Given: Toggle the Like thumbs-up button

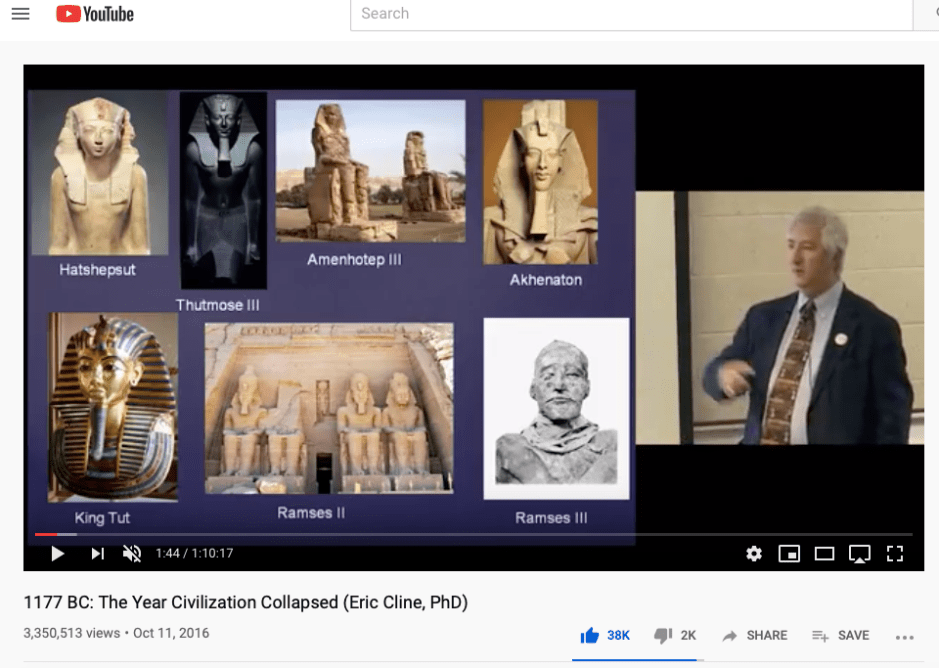Looking at the screenshot, I should tap(590, 635).
